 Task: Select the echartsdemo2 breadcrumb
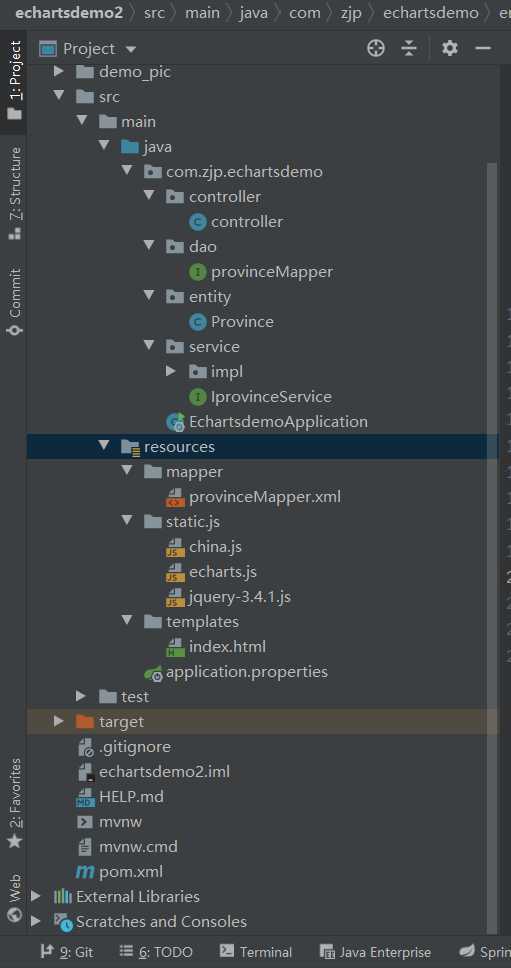tap(69, 12)
